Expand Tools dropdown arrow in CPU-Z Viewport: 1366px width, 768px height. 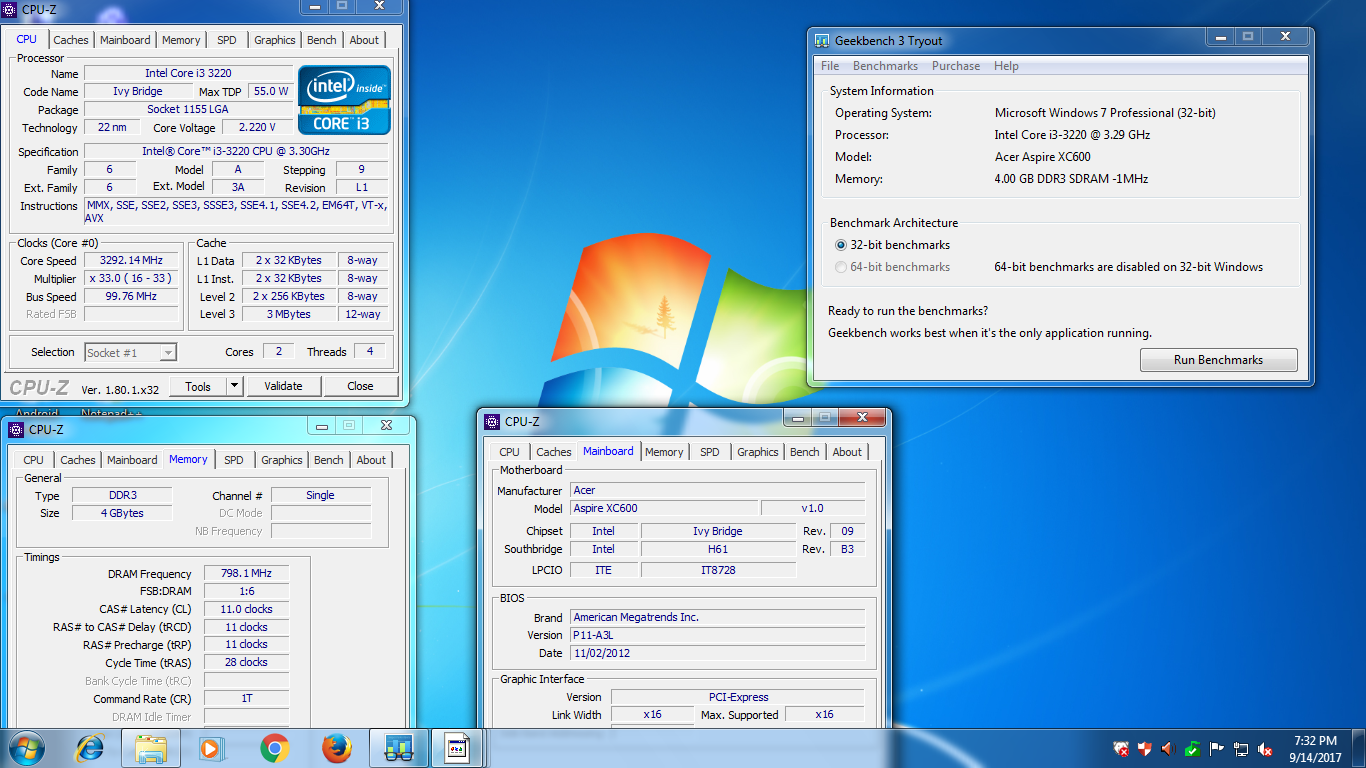point(234,386)
